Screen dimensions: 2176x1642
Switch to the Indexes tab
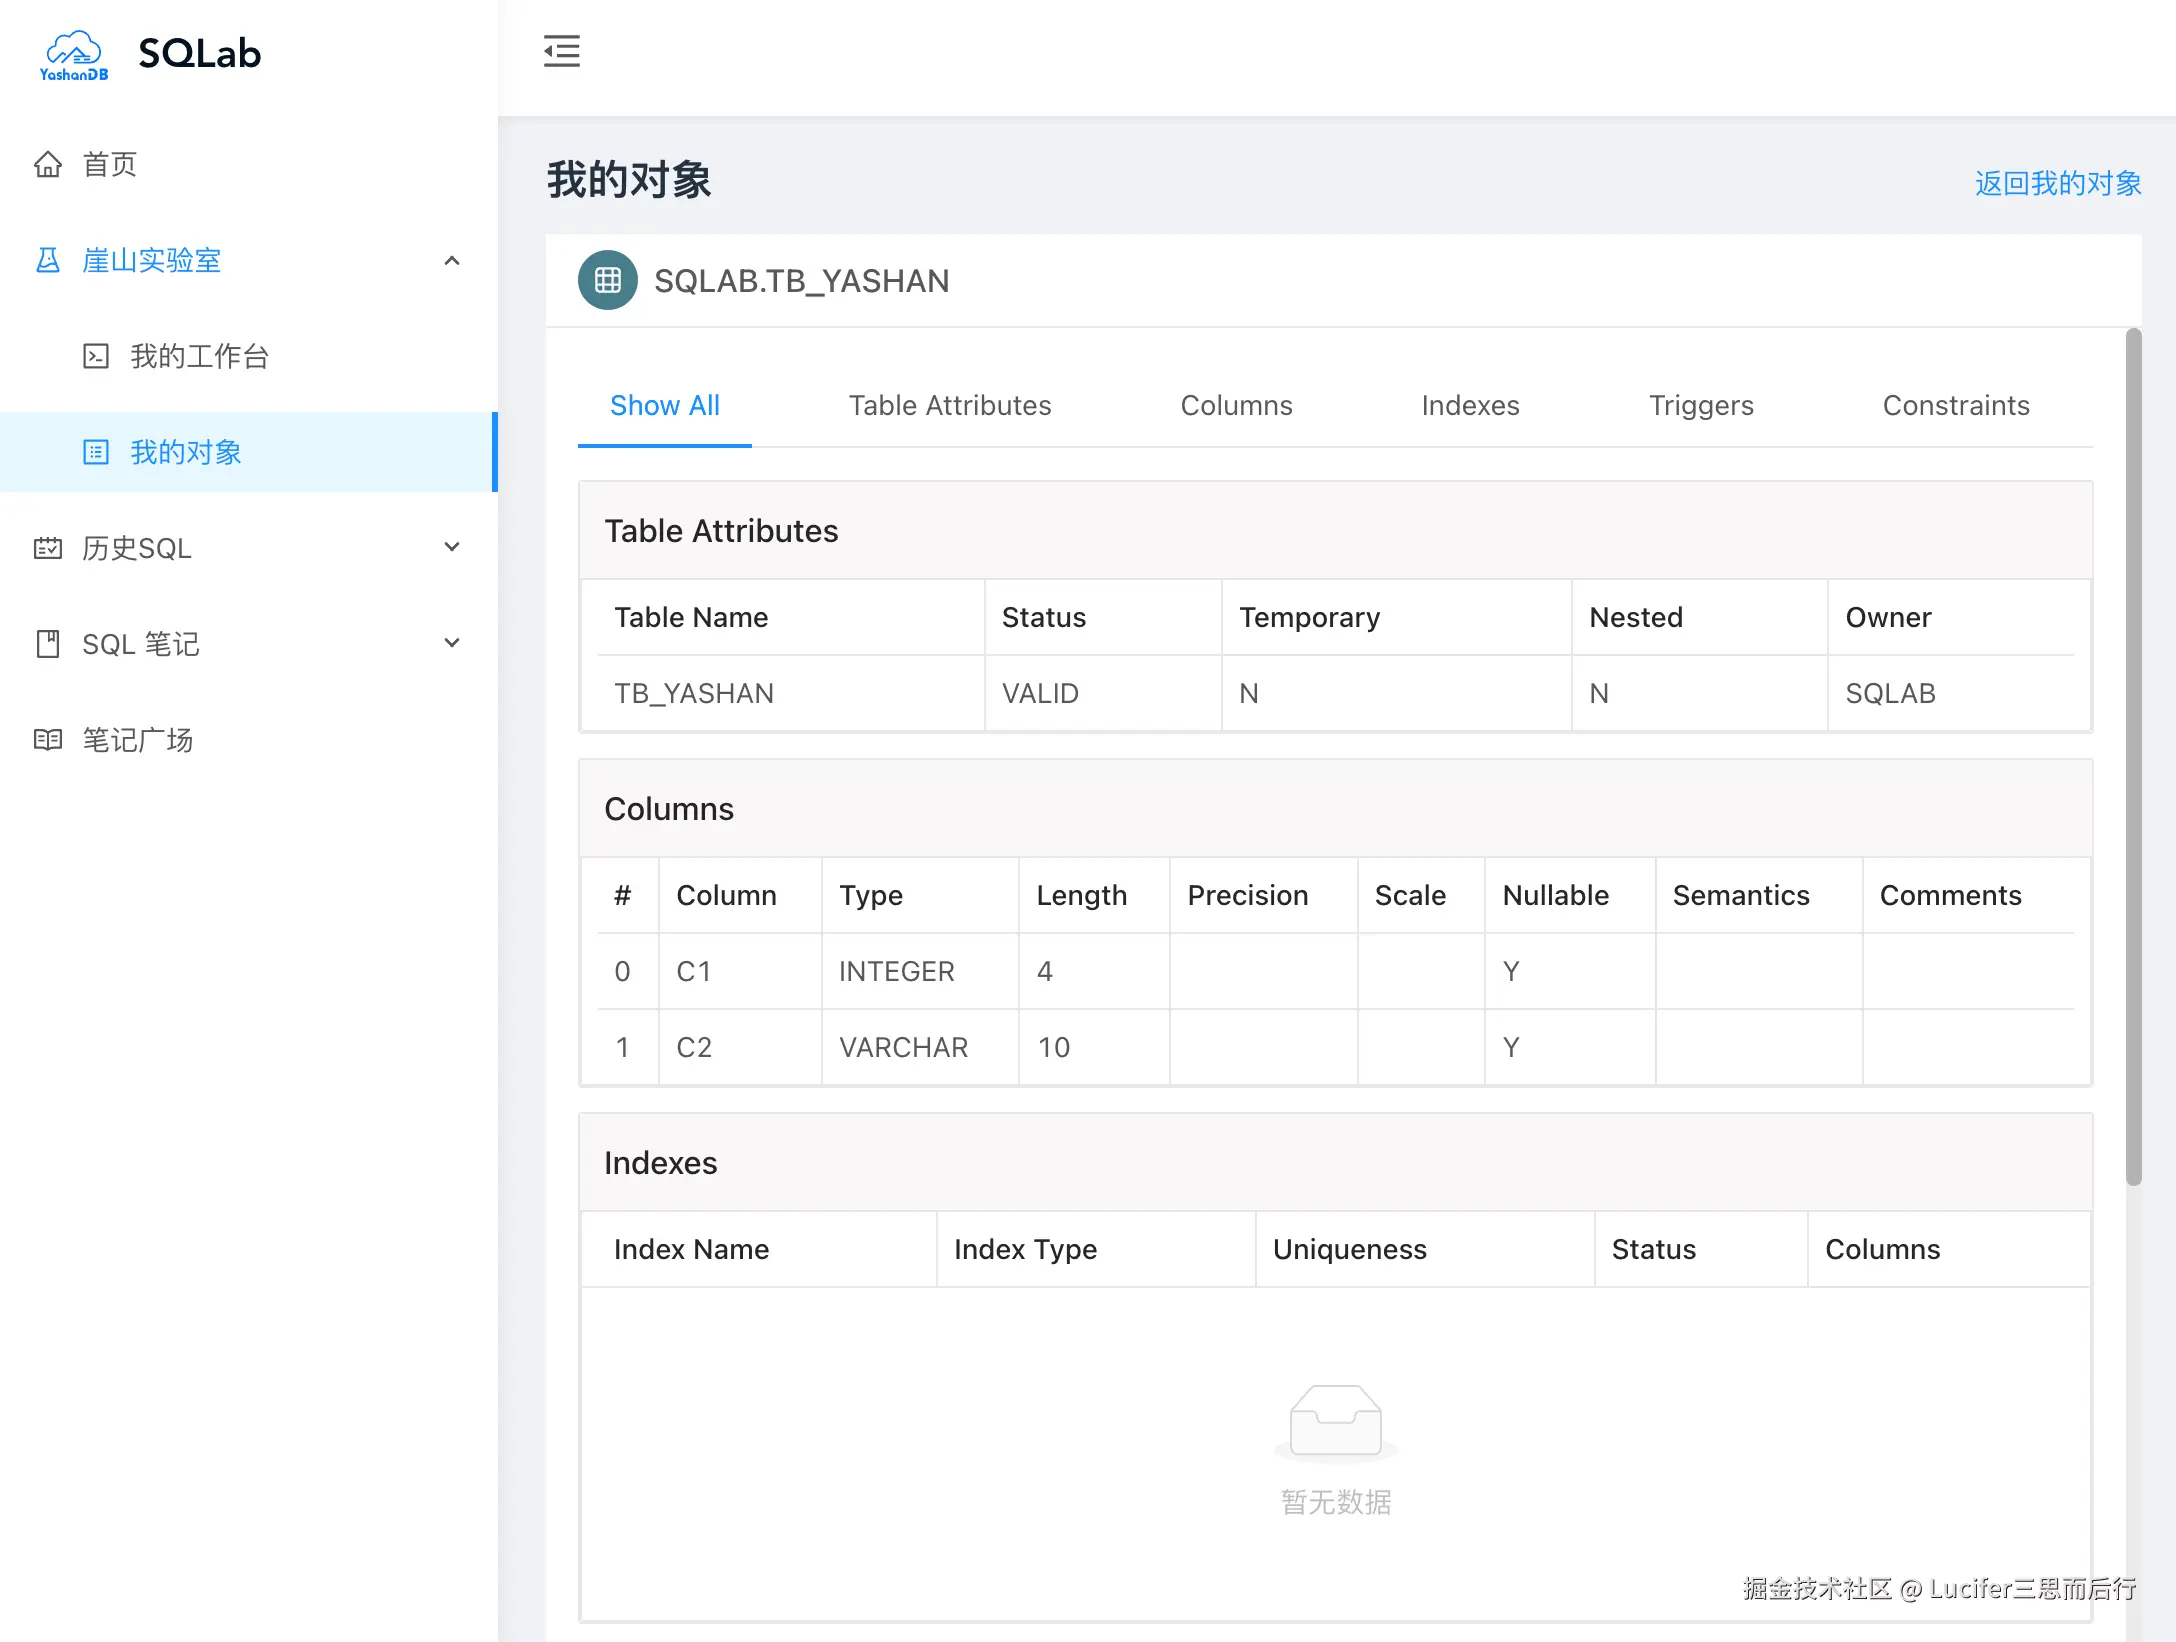pos(1470,405)
